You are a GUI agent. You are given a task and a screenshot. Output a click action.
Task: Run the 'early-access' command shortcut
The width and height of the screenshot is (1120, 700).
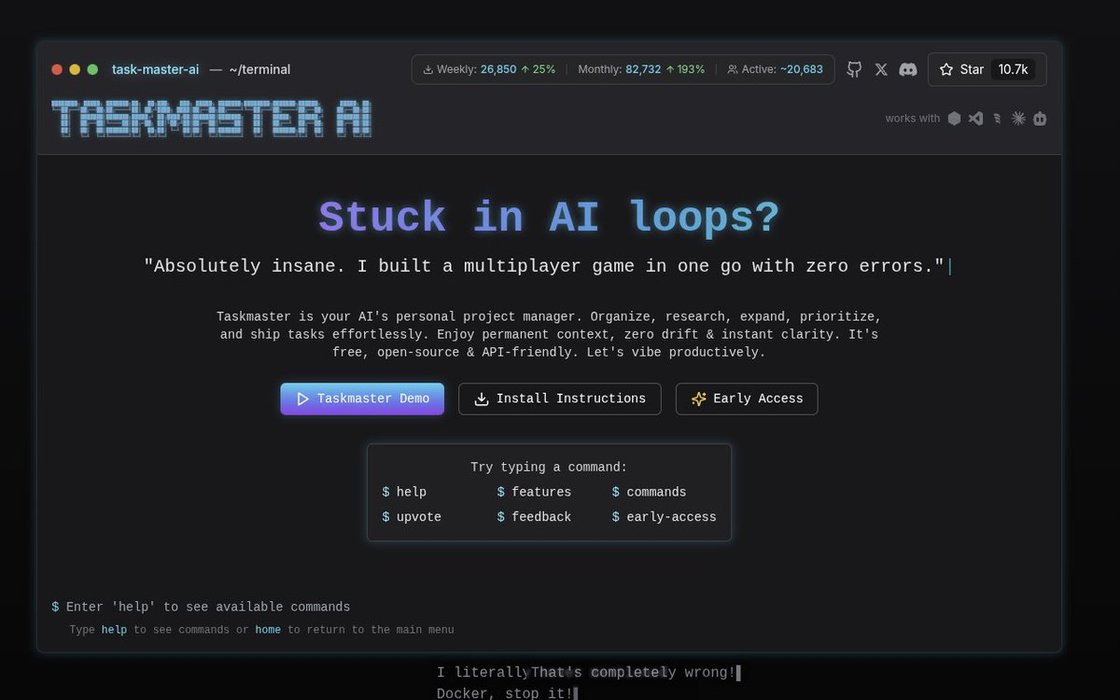[x=664, y=517]
